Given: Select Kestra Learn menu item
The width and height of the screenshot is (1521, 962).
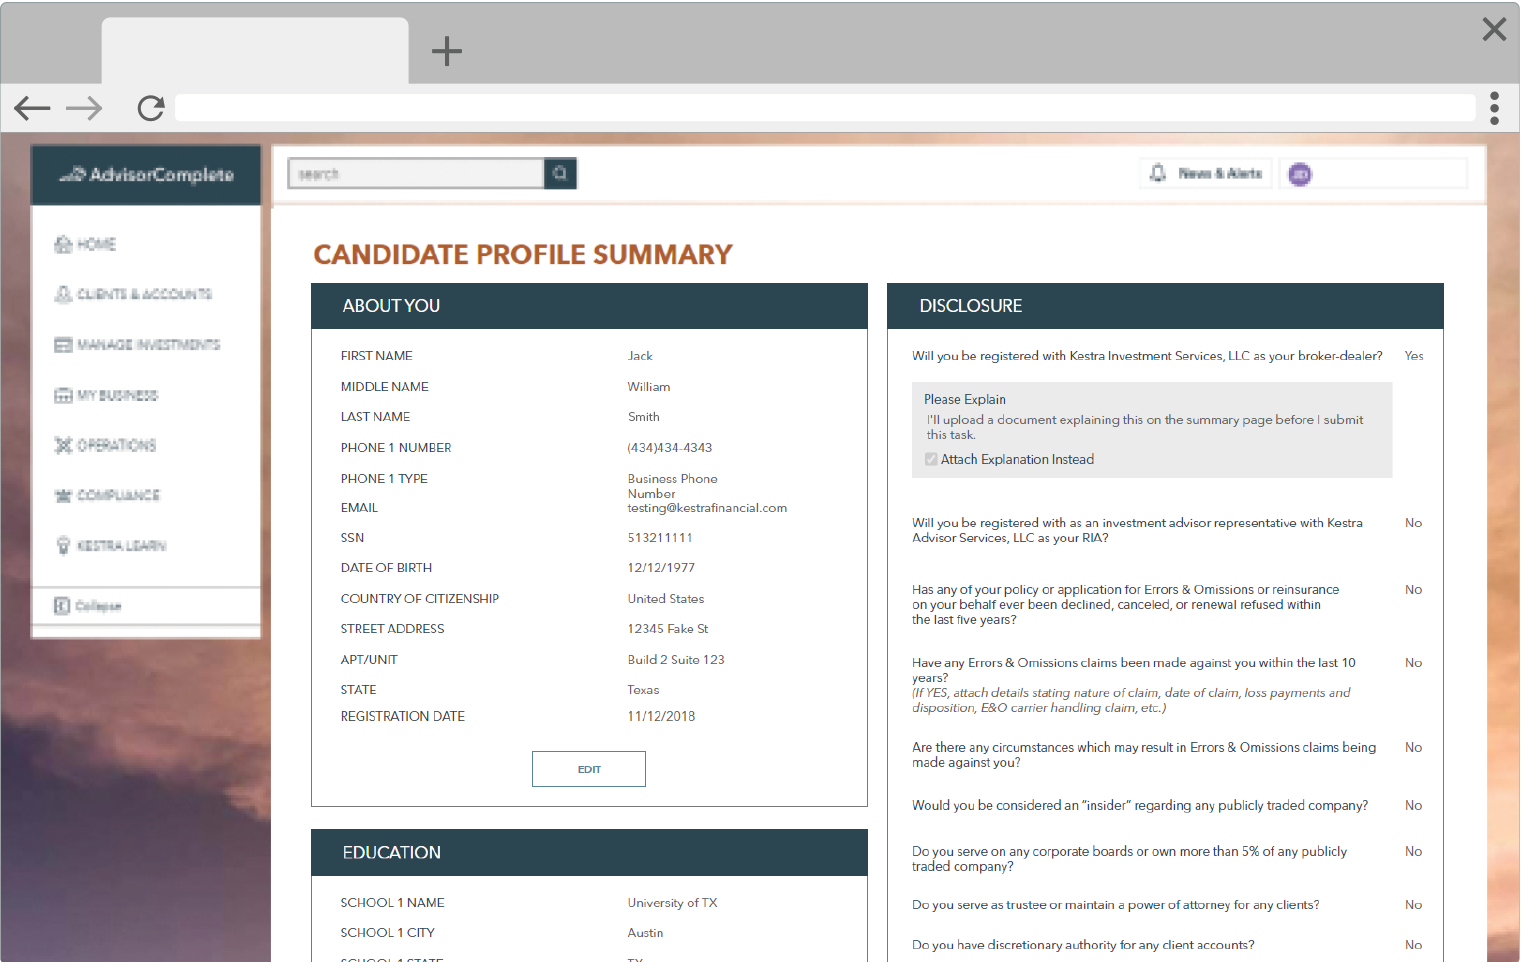Looking at the screenshot, I should click(121, 545).
